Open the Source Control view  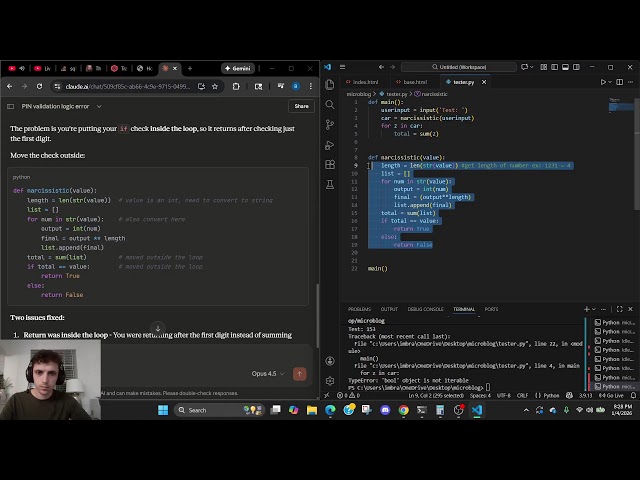(x=330, y=124)
